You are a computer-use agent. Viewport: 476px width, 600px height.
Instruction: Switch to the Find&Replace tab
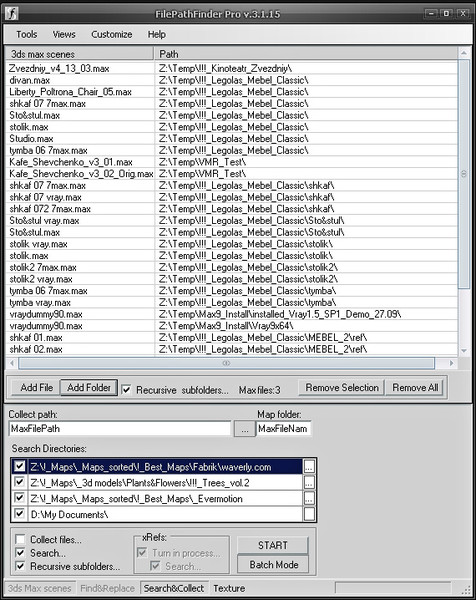point(108,588)
